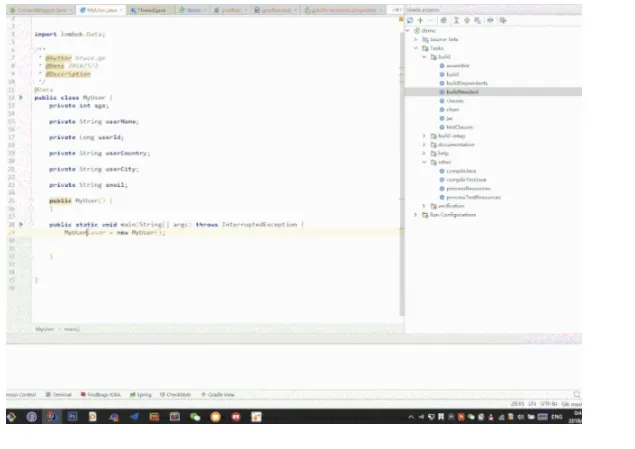Expand the verification folder
This screenshot has height=449, width=635.
click(x=424, y=206)
